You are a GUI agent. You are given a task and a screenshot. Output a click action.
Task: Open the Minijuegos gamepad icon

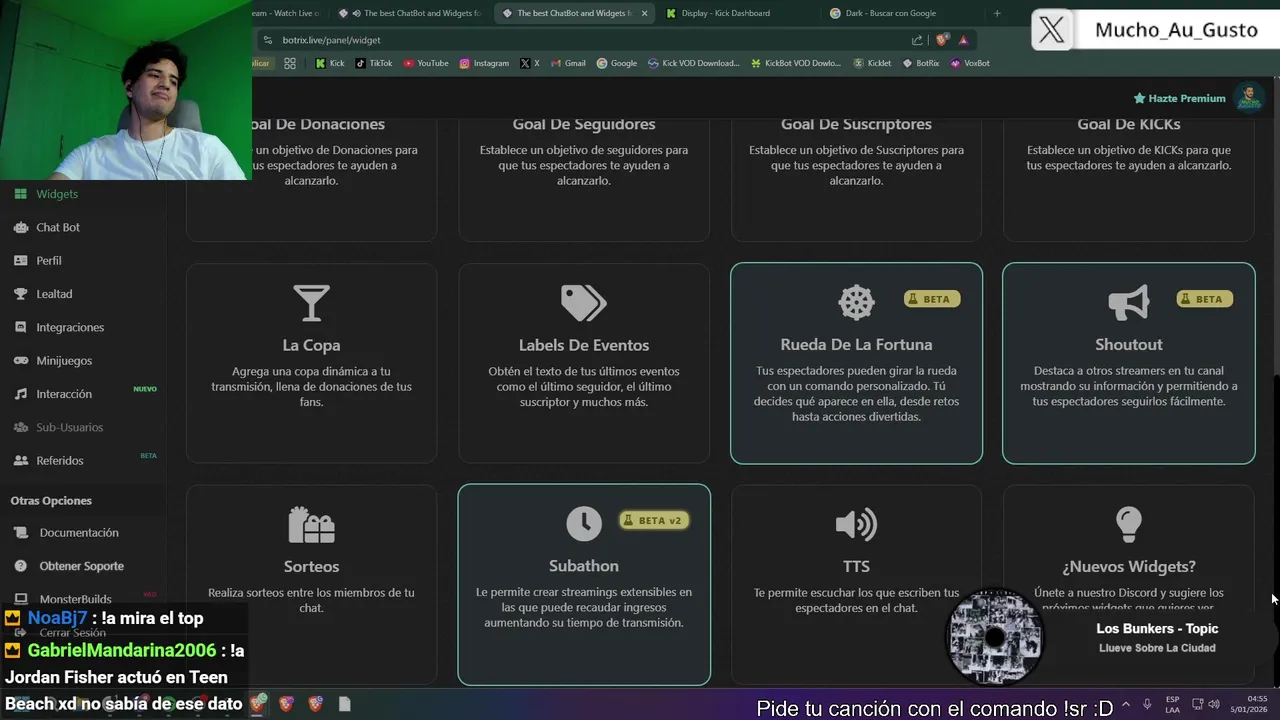20,360
